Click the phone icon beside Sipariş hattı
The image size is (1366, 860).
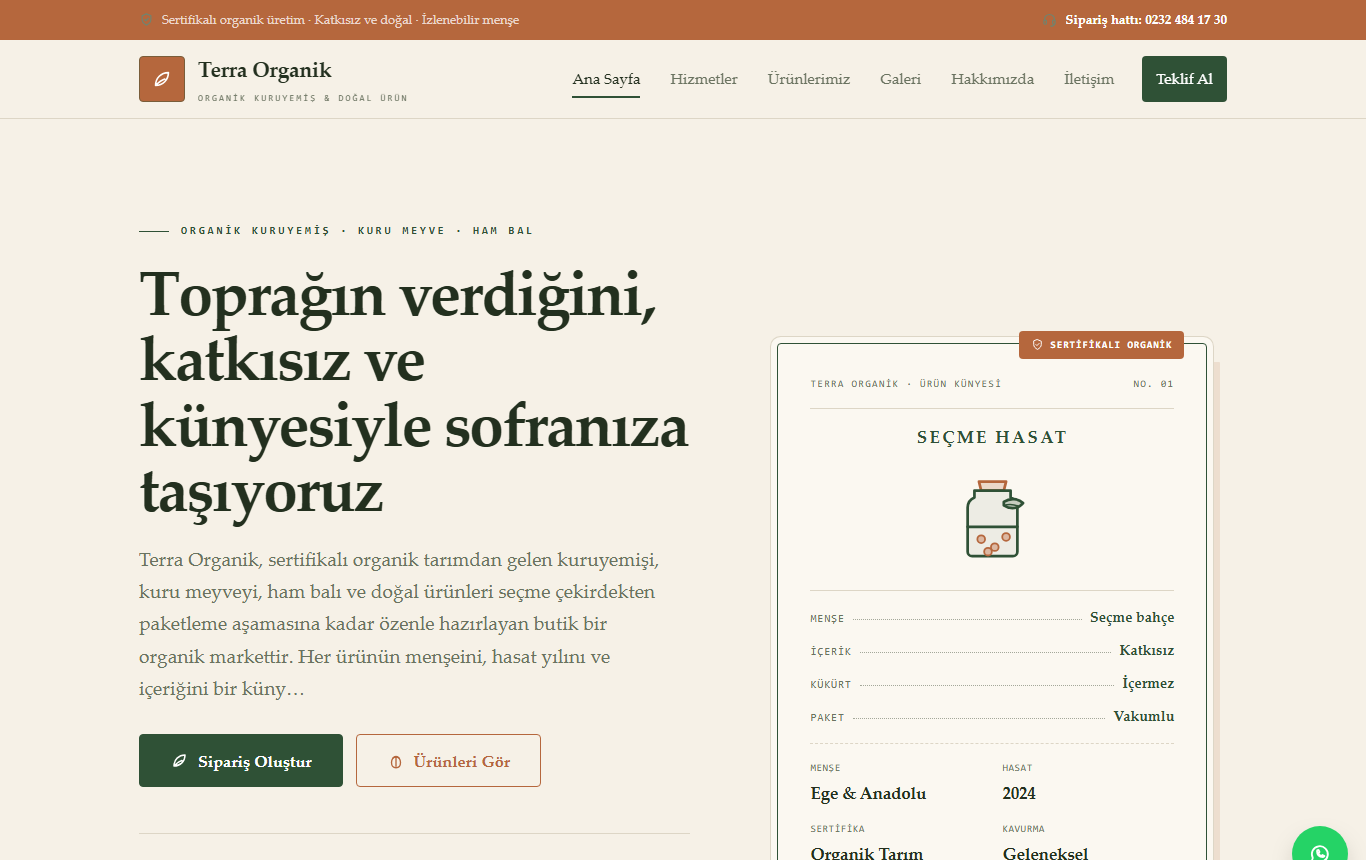pyautogui.click(x=1049, y=20)
